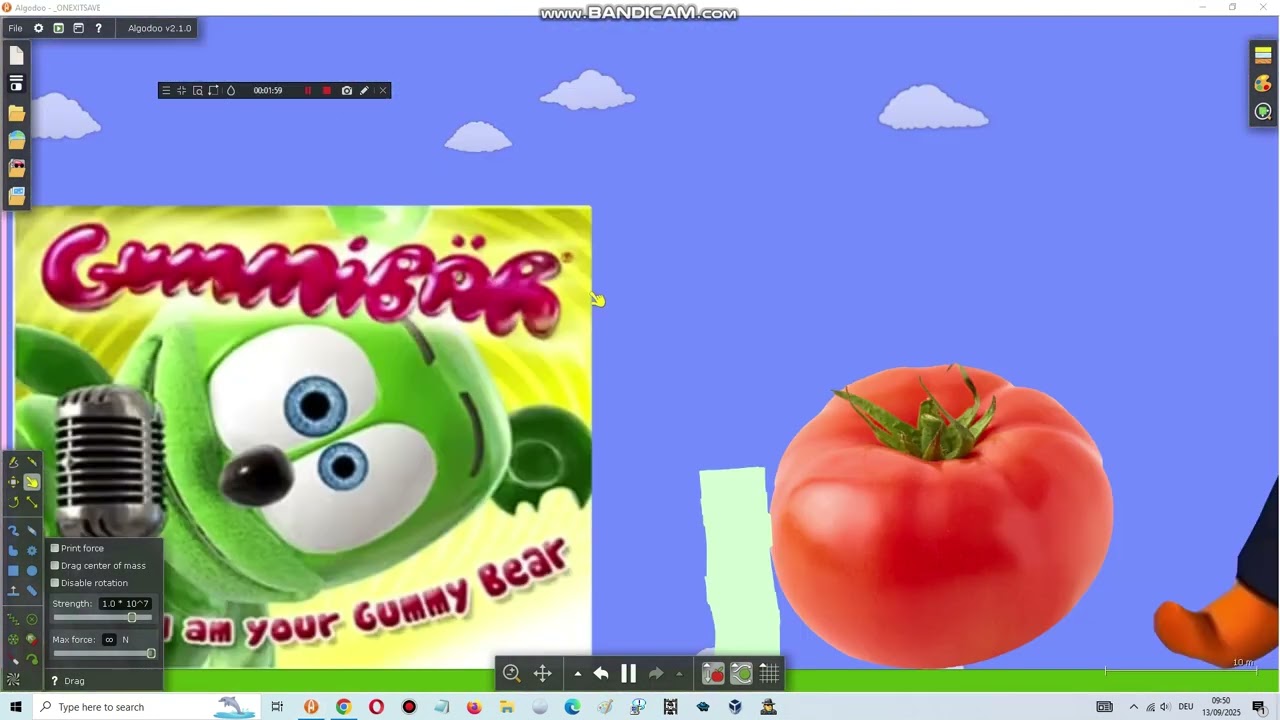This screenshot has height=720, width=1280.
Task: Open the components folder with red car
Action: tap(16, 168)
